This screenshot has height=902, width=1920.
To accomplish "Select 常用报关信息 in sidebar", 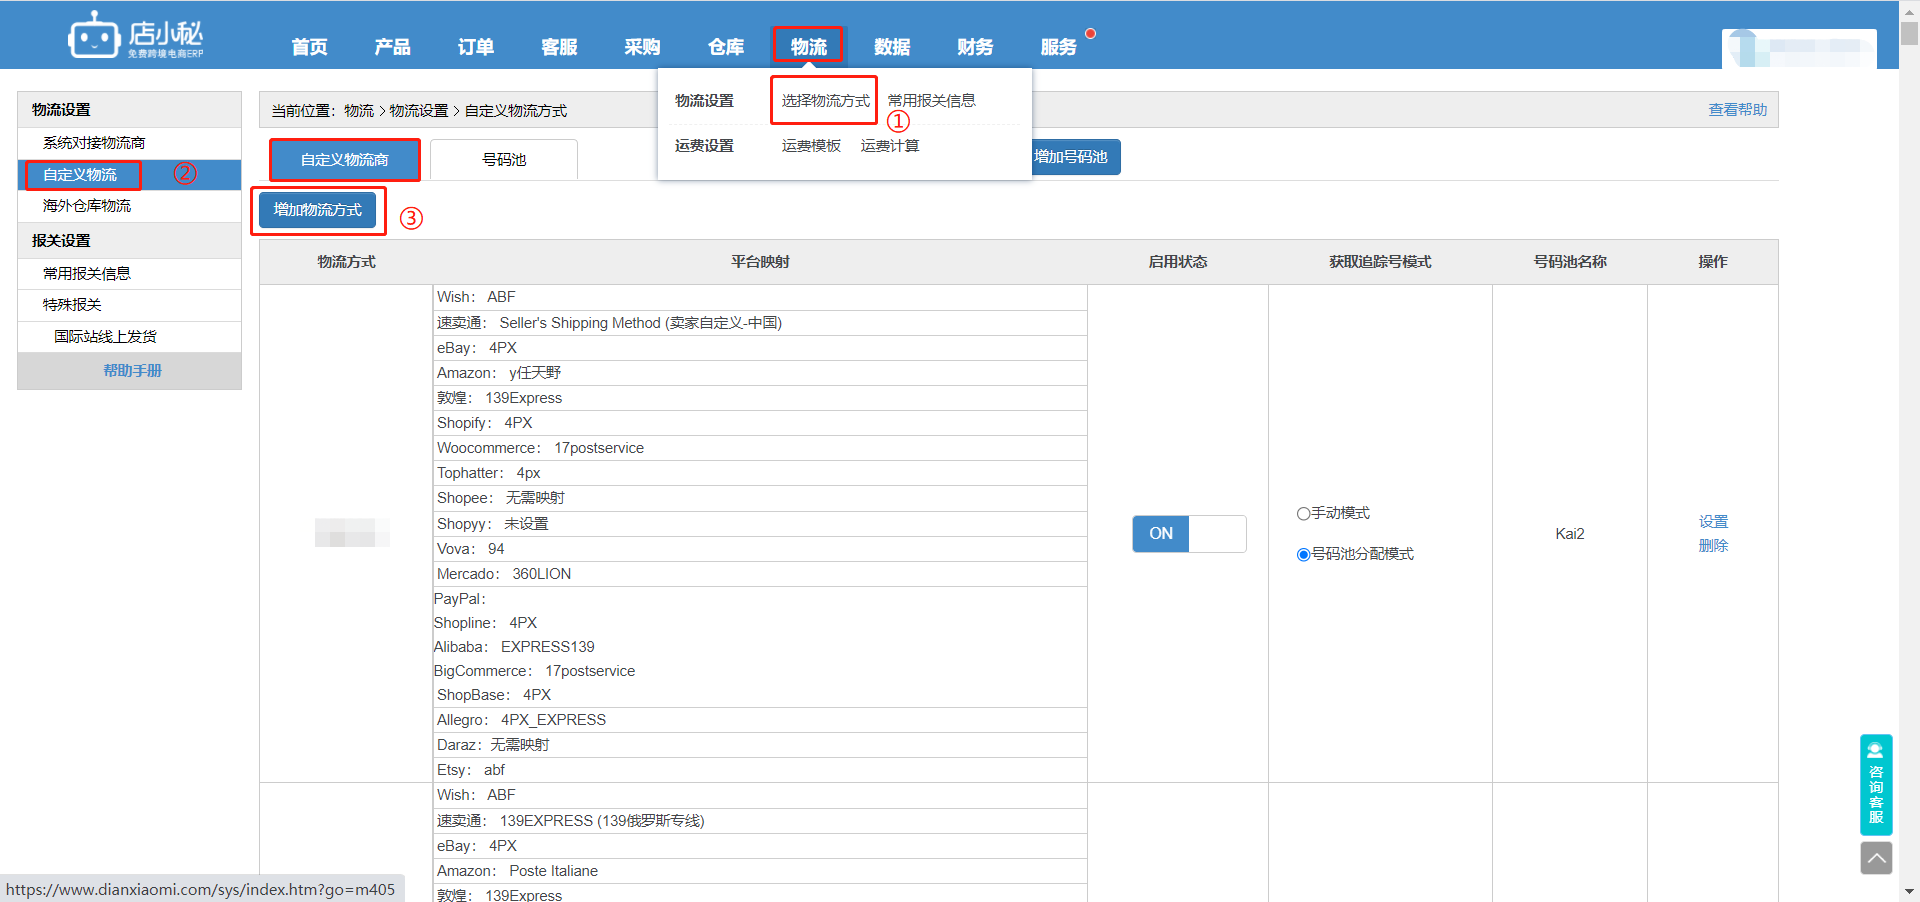I will point(130,274).
